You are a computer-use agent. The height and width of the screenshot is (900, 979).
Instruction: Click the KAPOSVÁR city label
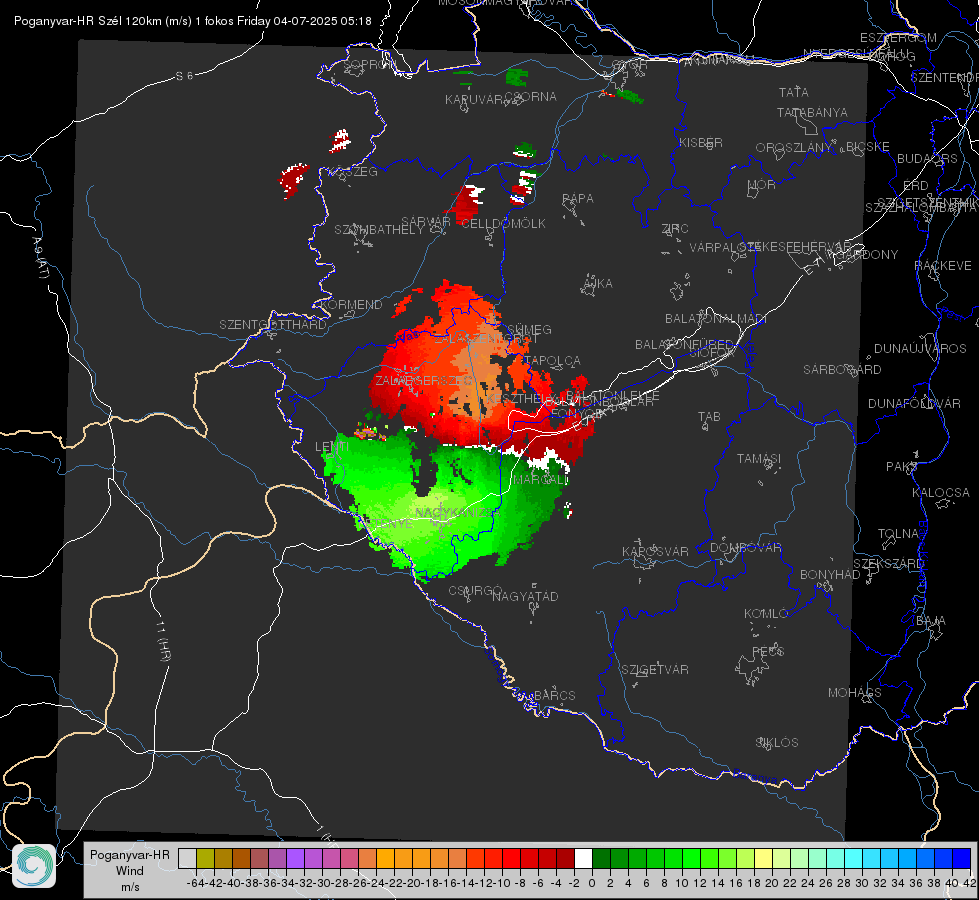655,551
